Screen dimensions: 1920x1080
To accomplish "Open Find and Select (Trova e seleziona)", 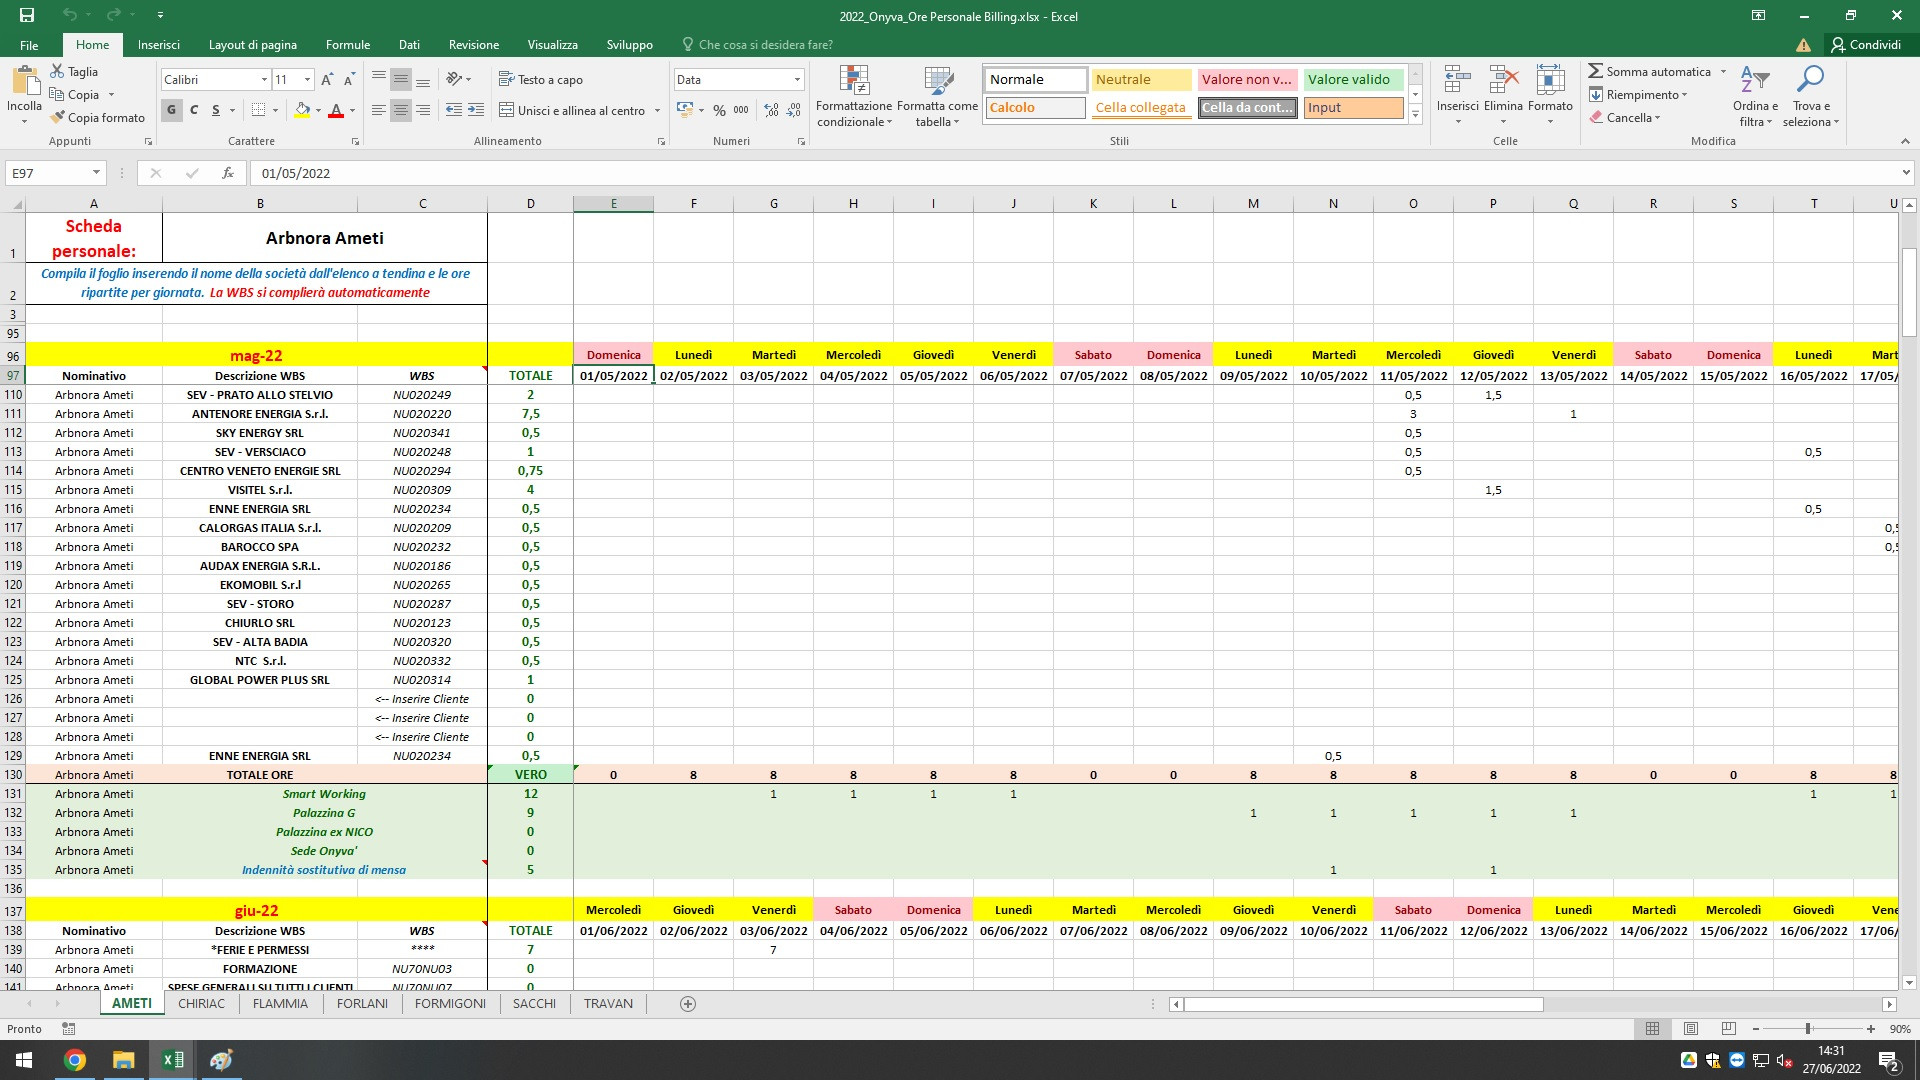I will point(1810,97).
